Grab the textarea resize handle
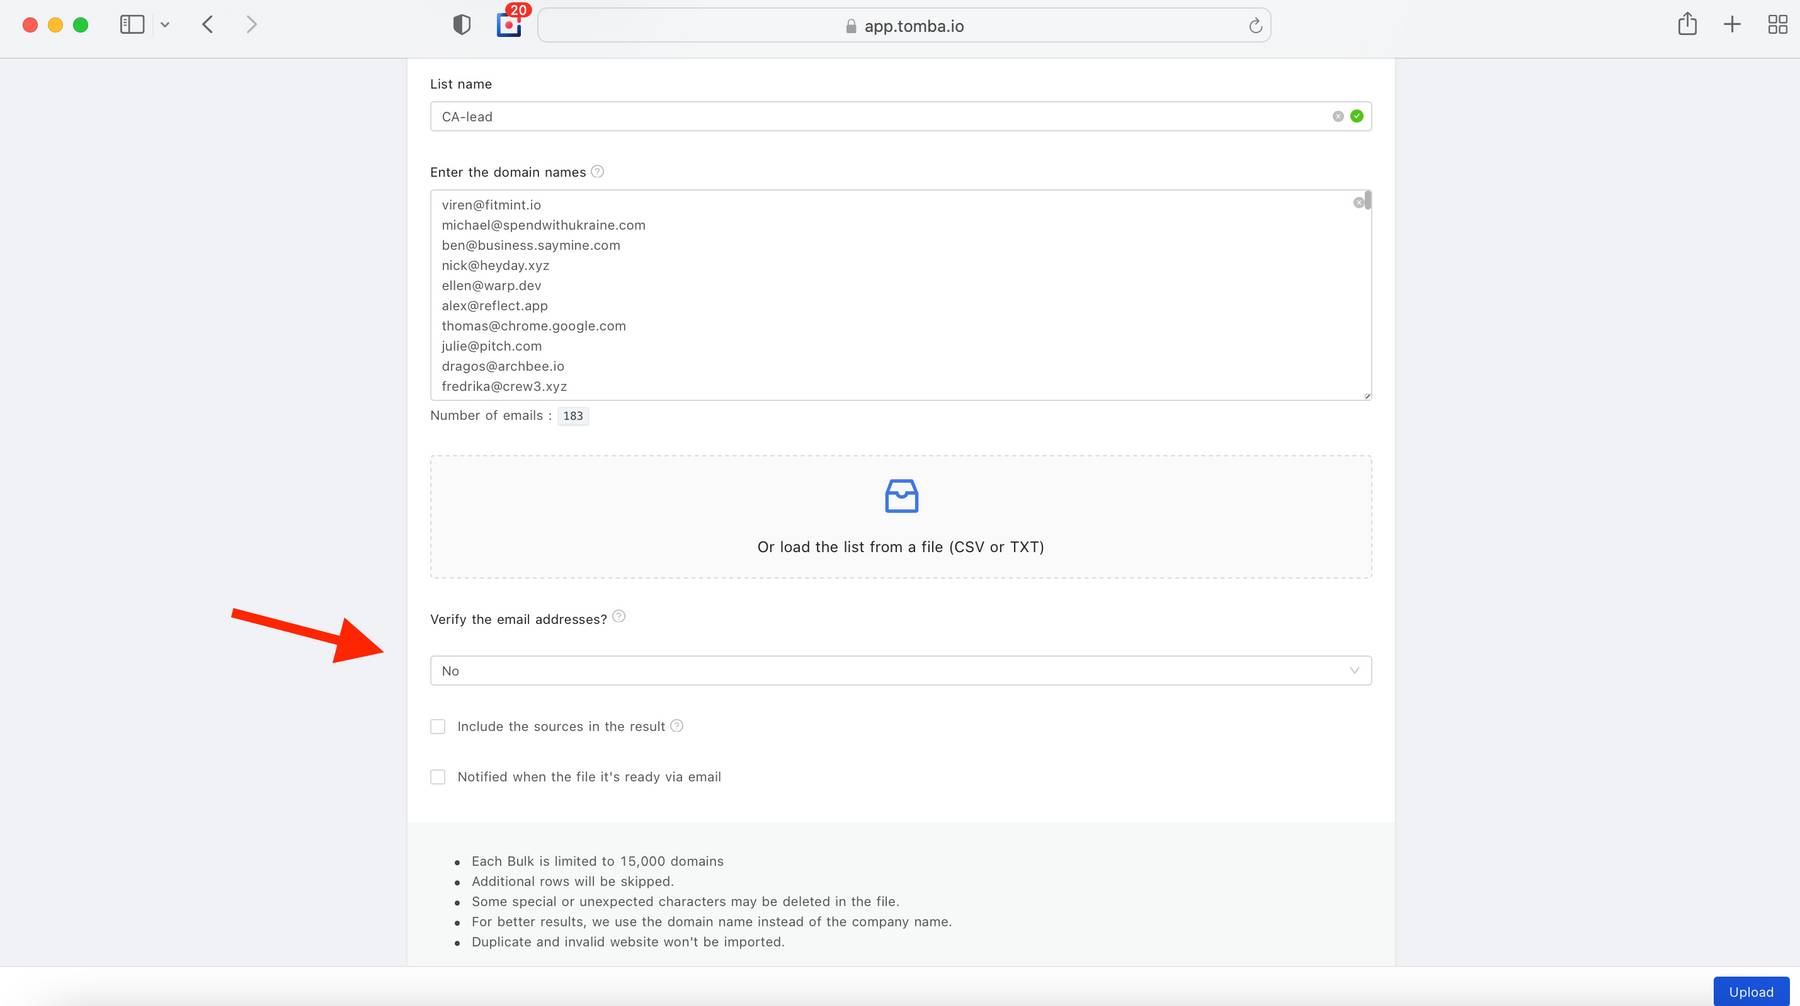The height and width of the screenshot is (1006, 1800). tap(1366, 395)
